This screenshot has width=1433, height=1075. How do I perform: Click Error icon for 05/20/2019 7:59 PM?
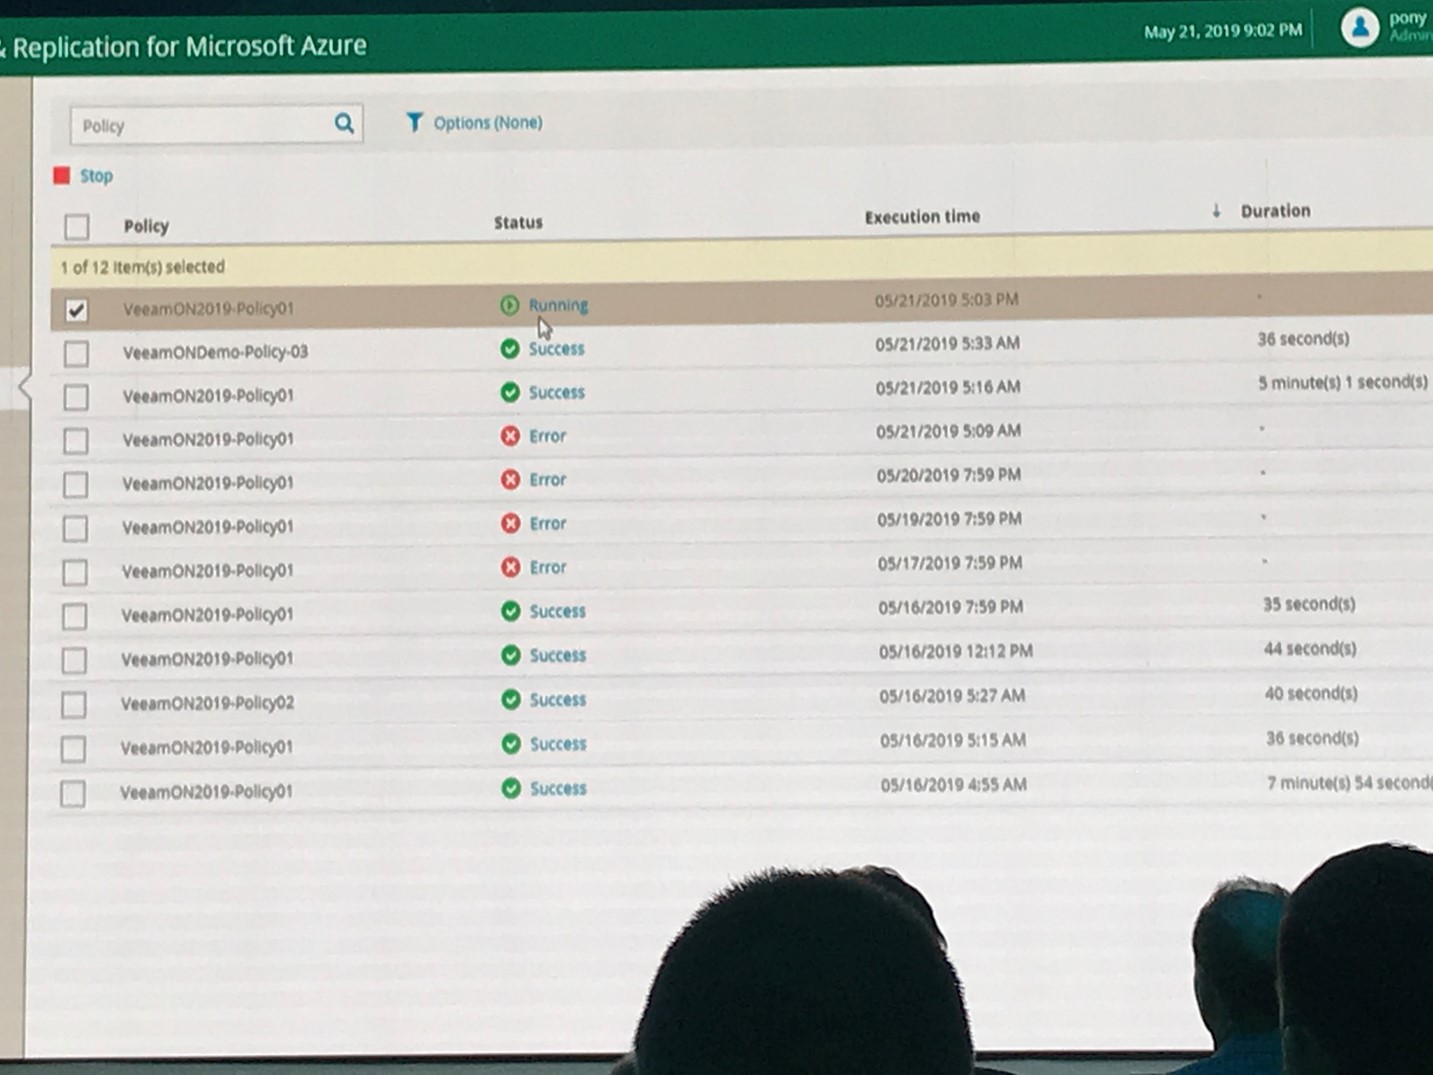(x=510, y=480)
